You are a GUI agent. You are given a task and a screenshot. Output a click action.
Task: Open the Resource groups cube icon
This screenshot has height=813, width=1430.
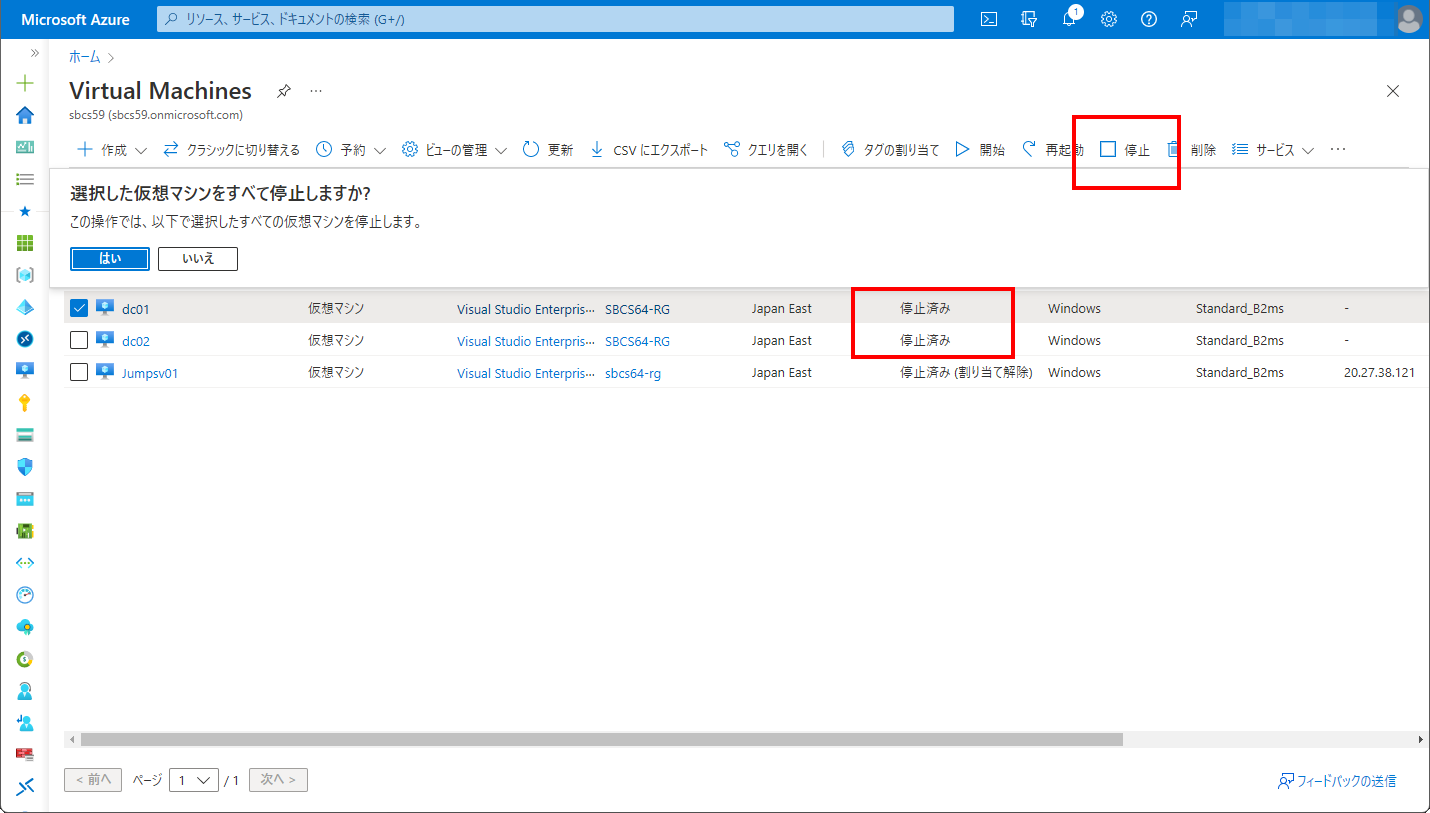pos(25,275)
